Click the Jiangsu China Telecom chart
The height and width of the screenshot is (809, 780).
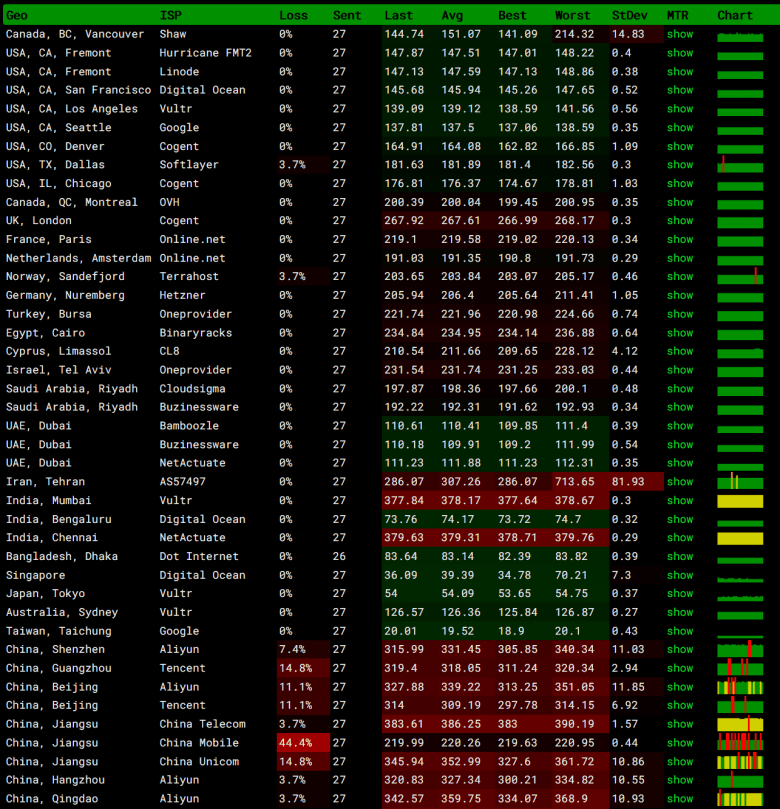[740, 723]
